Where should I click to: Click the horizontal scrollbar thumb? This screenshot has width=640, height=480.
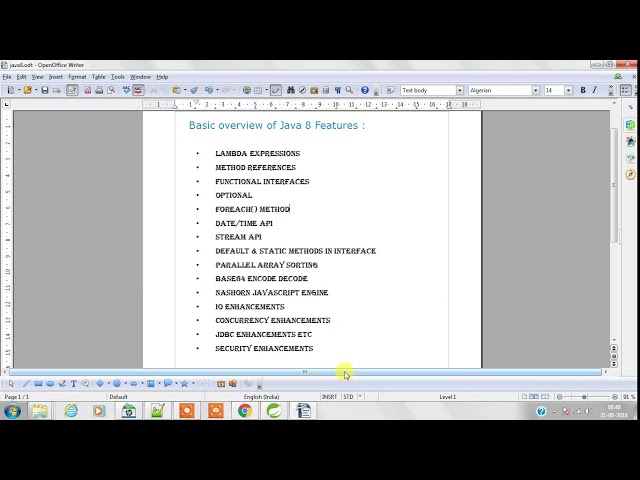point(305,372)
